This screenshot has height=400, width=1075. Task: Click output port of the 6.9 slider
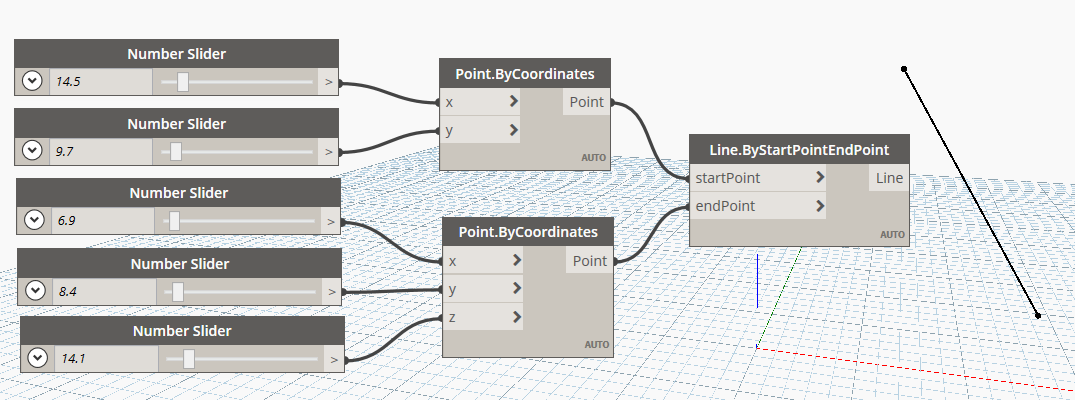(330, 221)
